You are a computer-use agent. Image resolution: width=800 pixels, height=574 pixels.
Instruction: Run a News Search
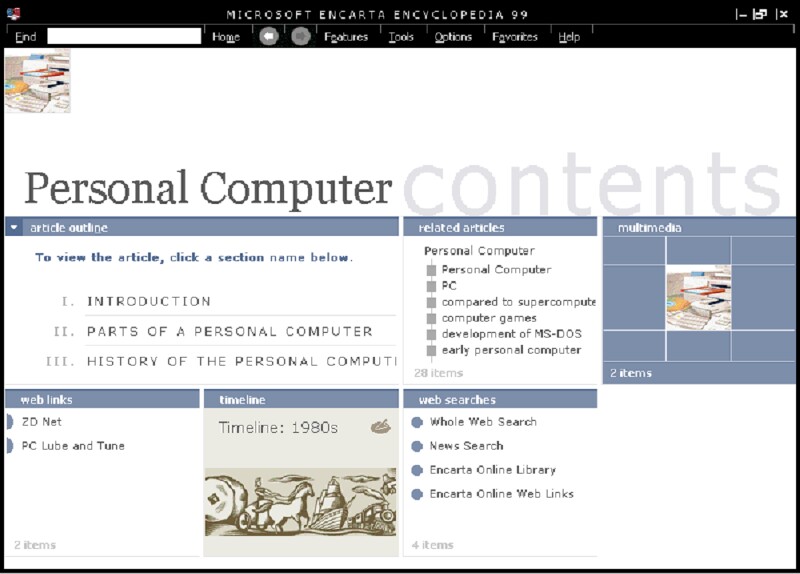click(x=466, y=446)
